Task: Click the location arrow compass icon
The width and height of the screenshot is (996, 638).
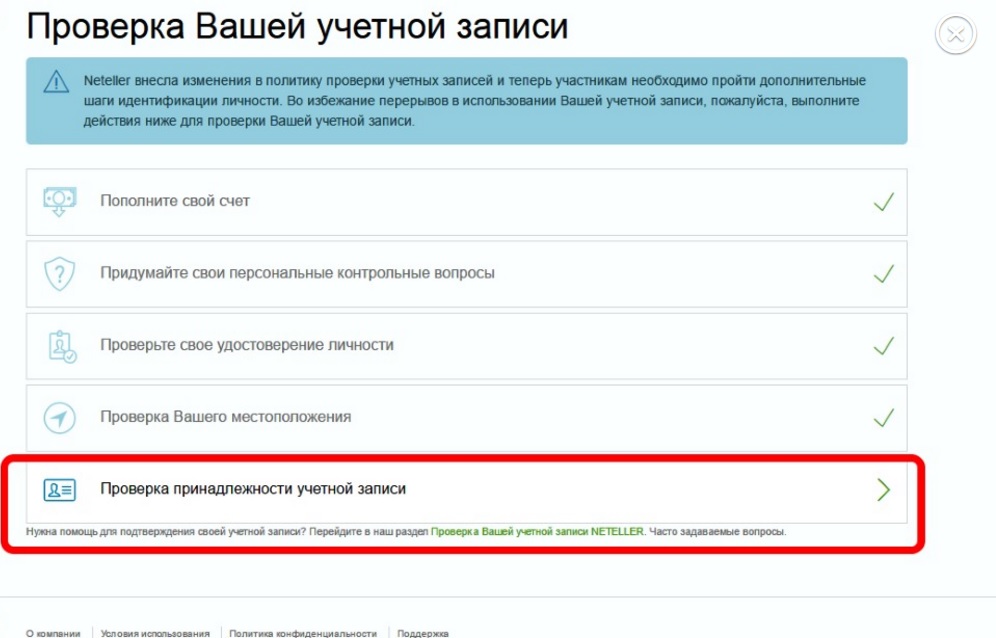Action: coord(59,418)
